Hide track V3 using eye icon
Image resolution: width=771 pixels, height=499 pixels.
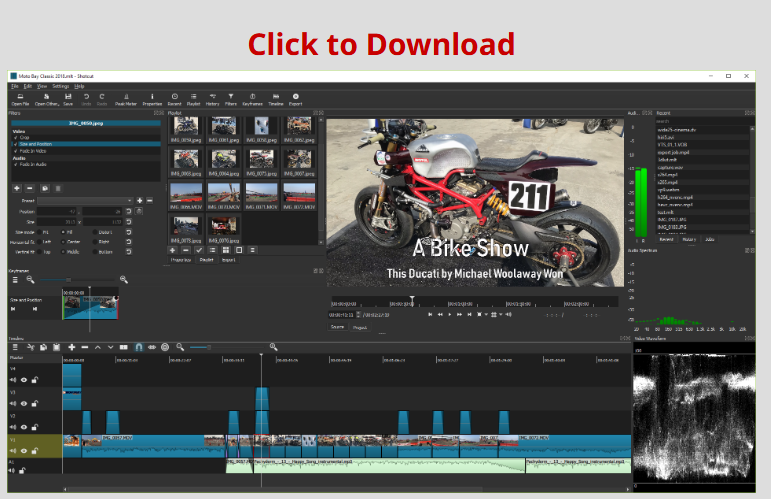pos(24,404)
